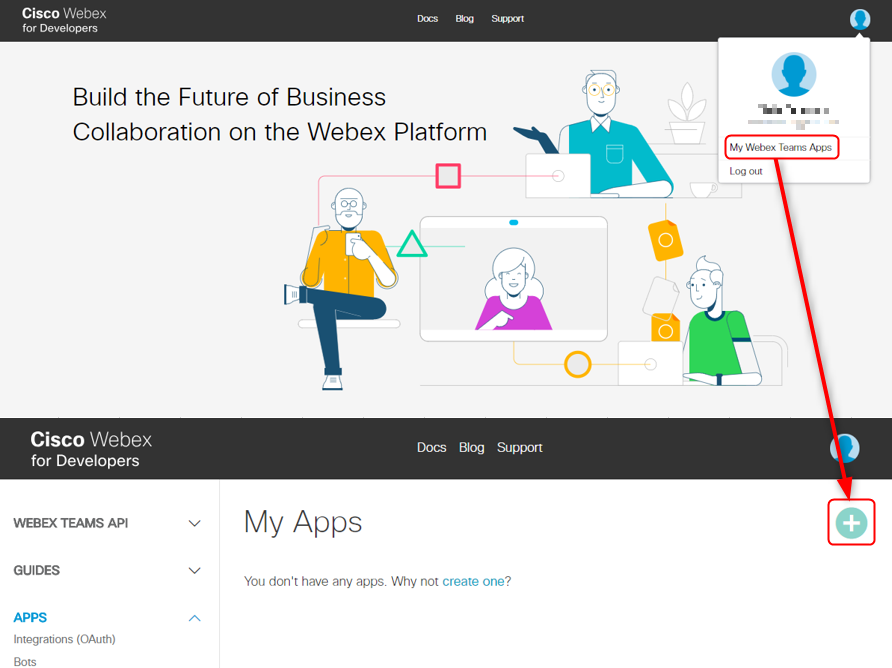Screen dimensions: 892x668
Task: Click Blog in the My Apps page header
Action: tap(471, 447)
